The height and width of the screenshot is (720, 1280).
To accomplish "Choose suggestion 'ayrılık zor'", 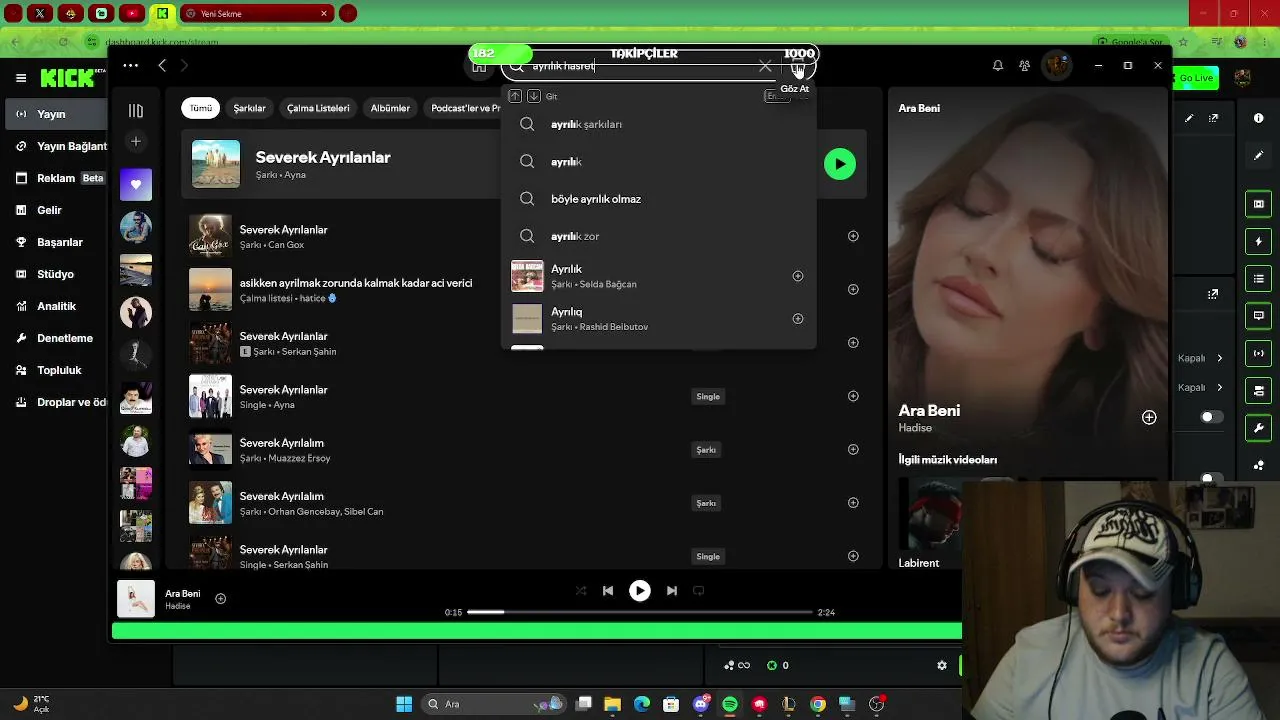I will click(x=659, y=236).
